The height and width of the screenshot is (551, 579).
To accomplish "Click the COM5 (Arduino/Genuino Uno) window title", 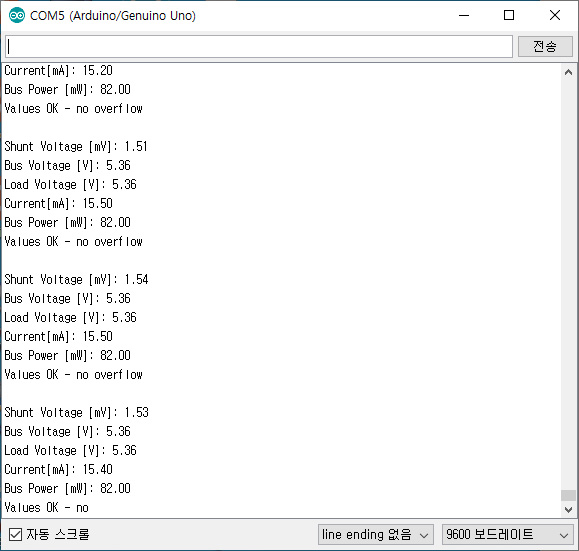I will pos(113,16).
